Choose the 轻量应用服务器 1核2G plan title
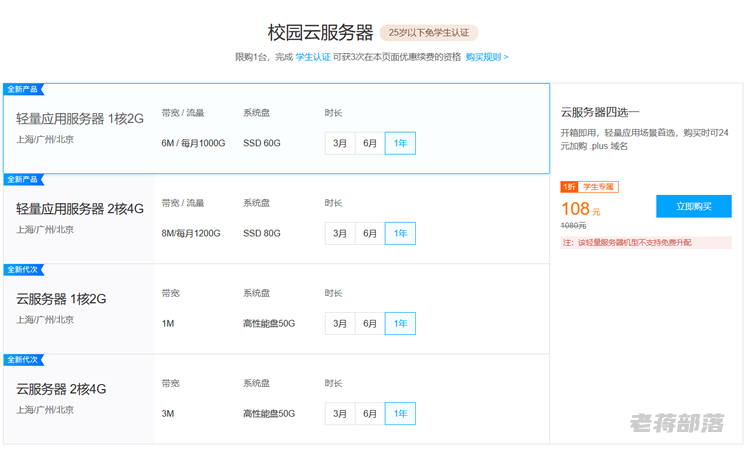The image size is (748, 449). point(80,119)
